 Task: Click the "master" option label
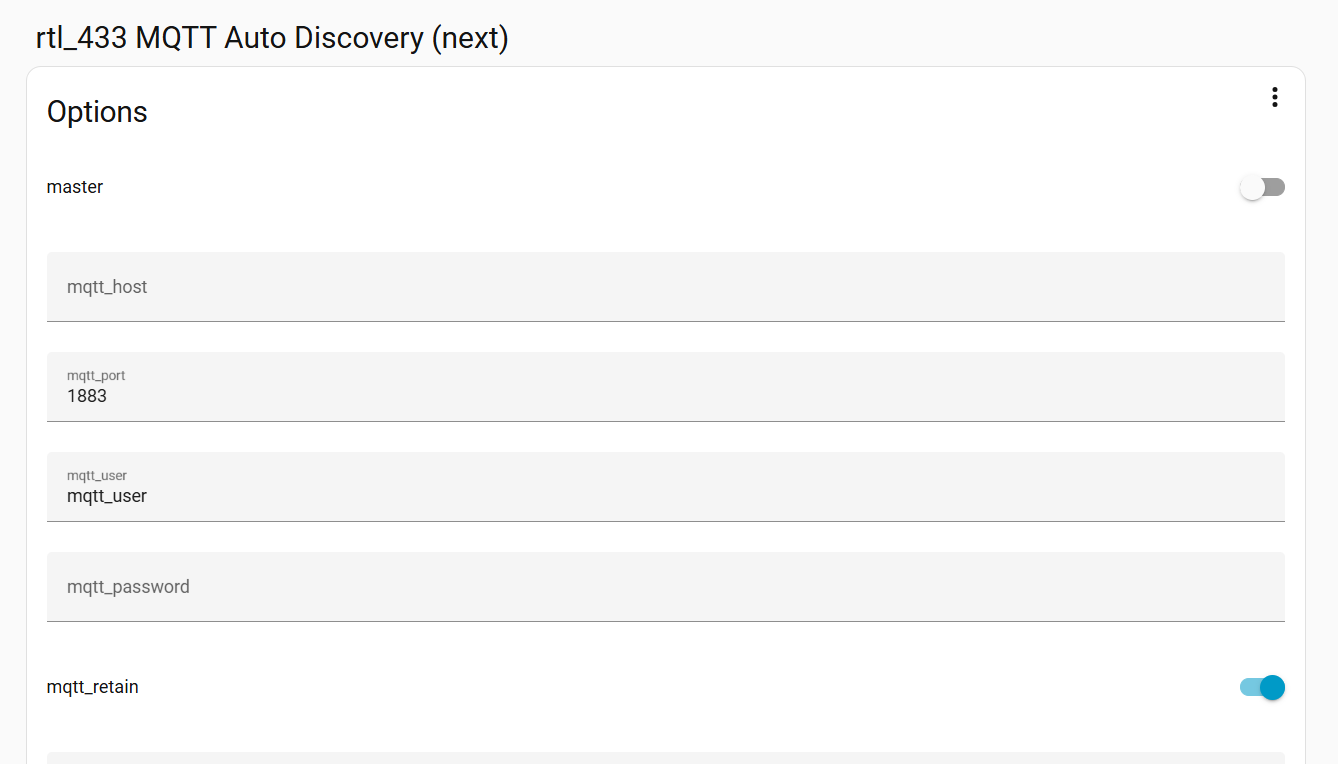(75, 187)
